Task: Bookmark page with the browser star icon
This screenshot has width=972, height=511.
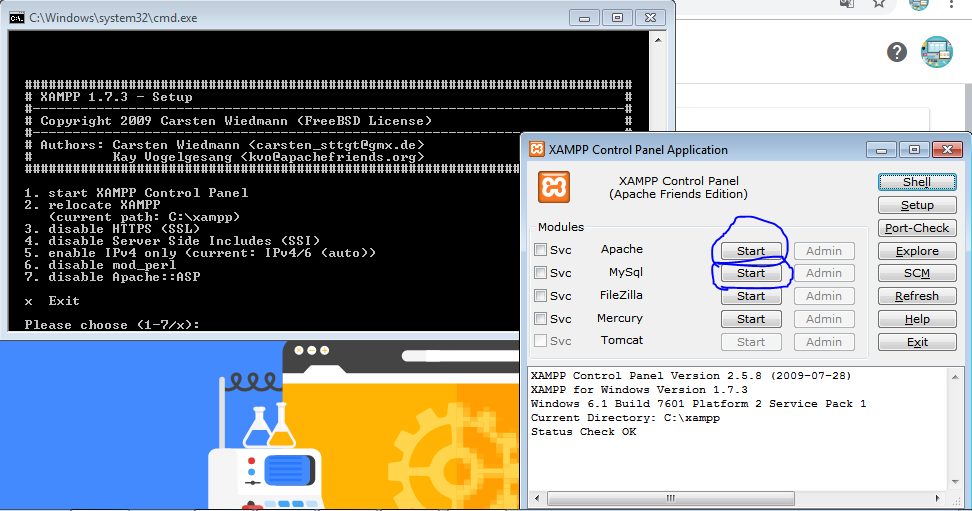Action: pyautogui.click(x=879, y=4)
